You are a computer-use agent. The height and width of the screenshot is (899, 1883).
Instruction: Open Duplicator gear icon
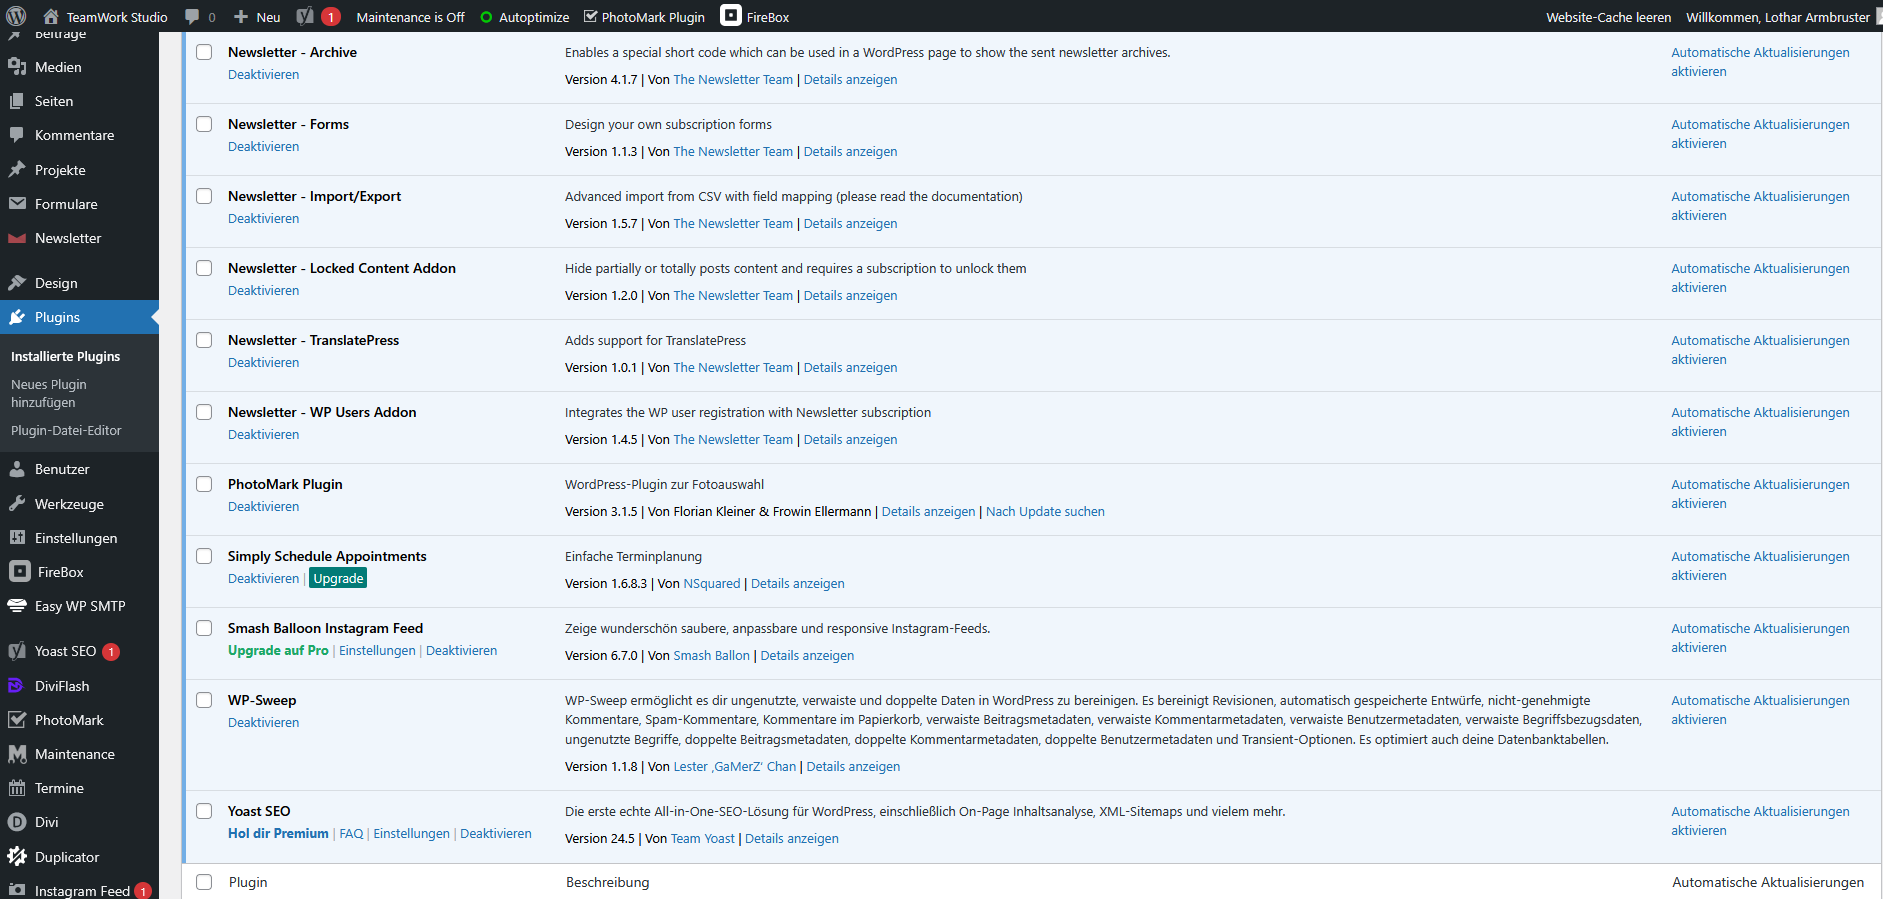[17, 857]
